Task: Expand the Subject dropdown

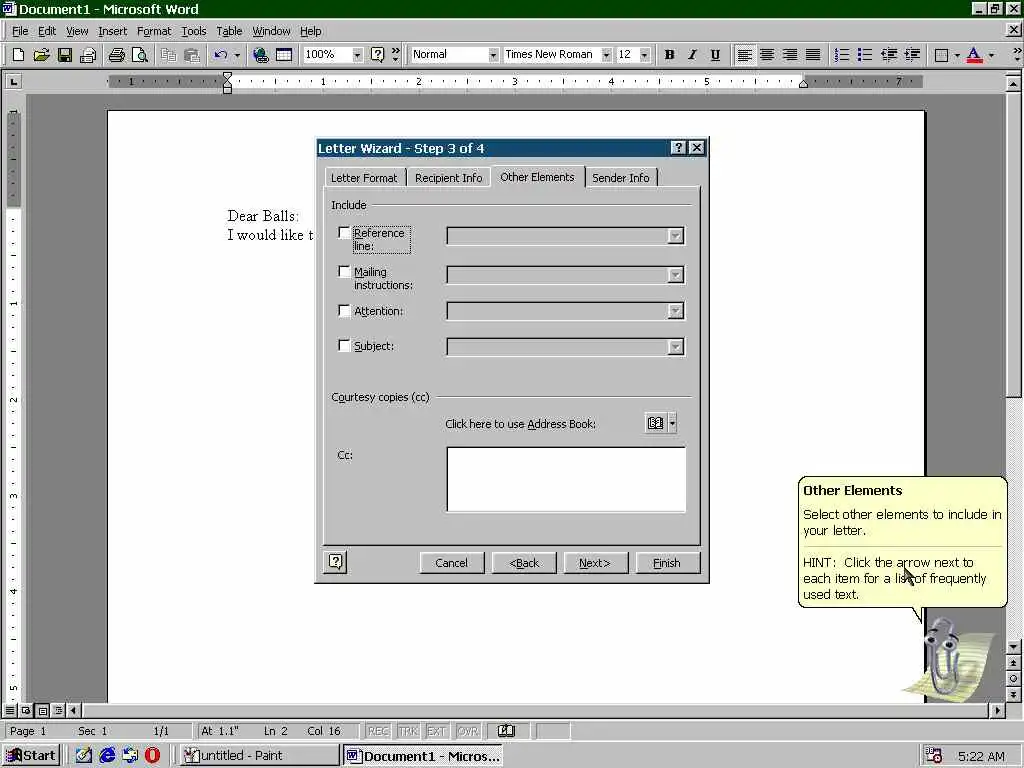Action: (675, 347)
